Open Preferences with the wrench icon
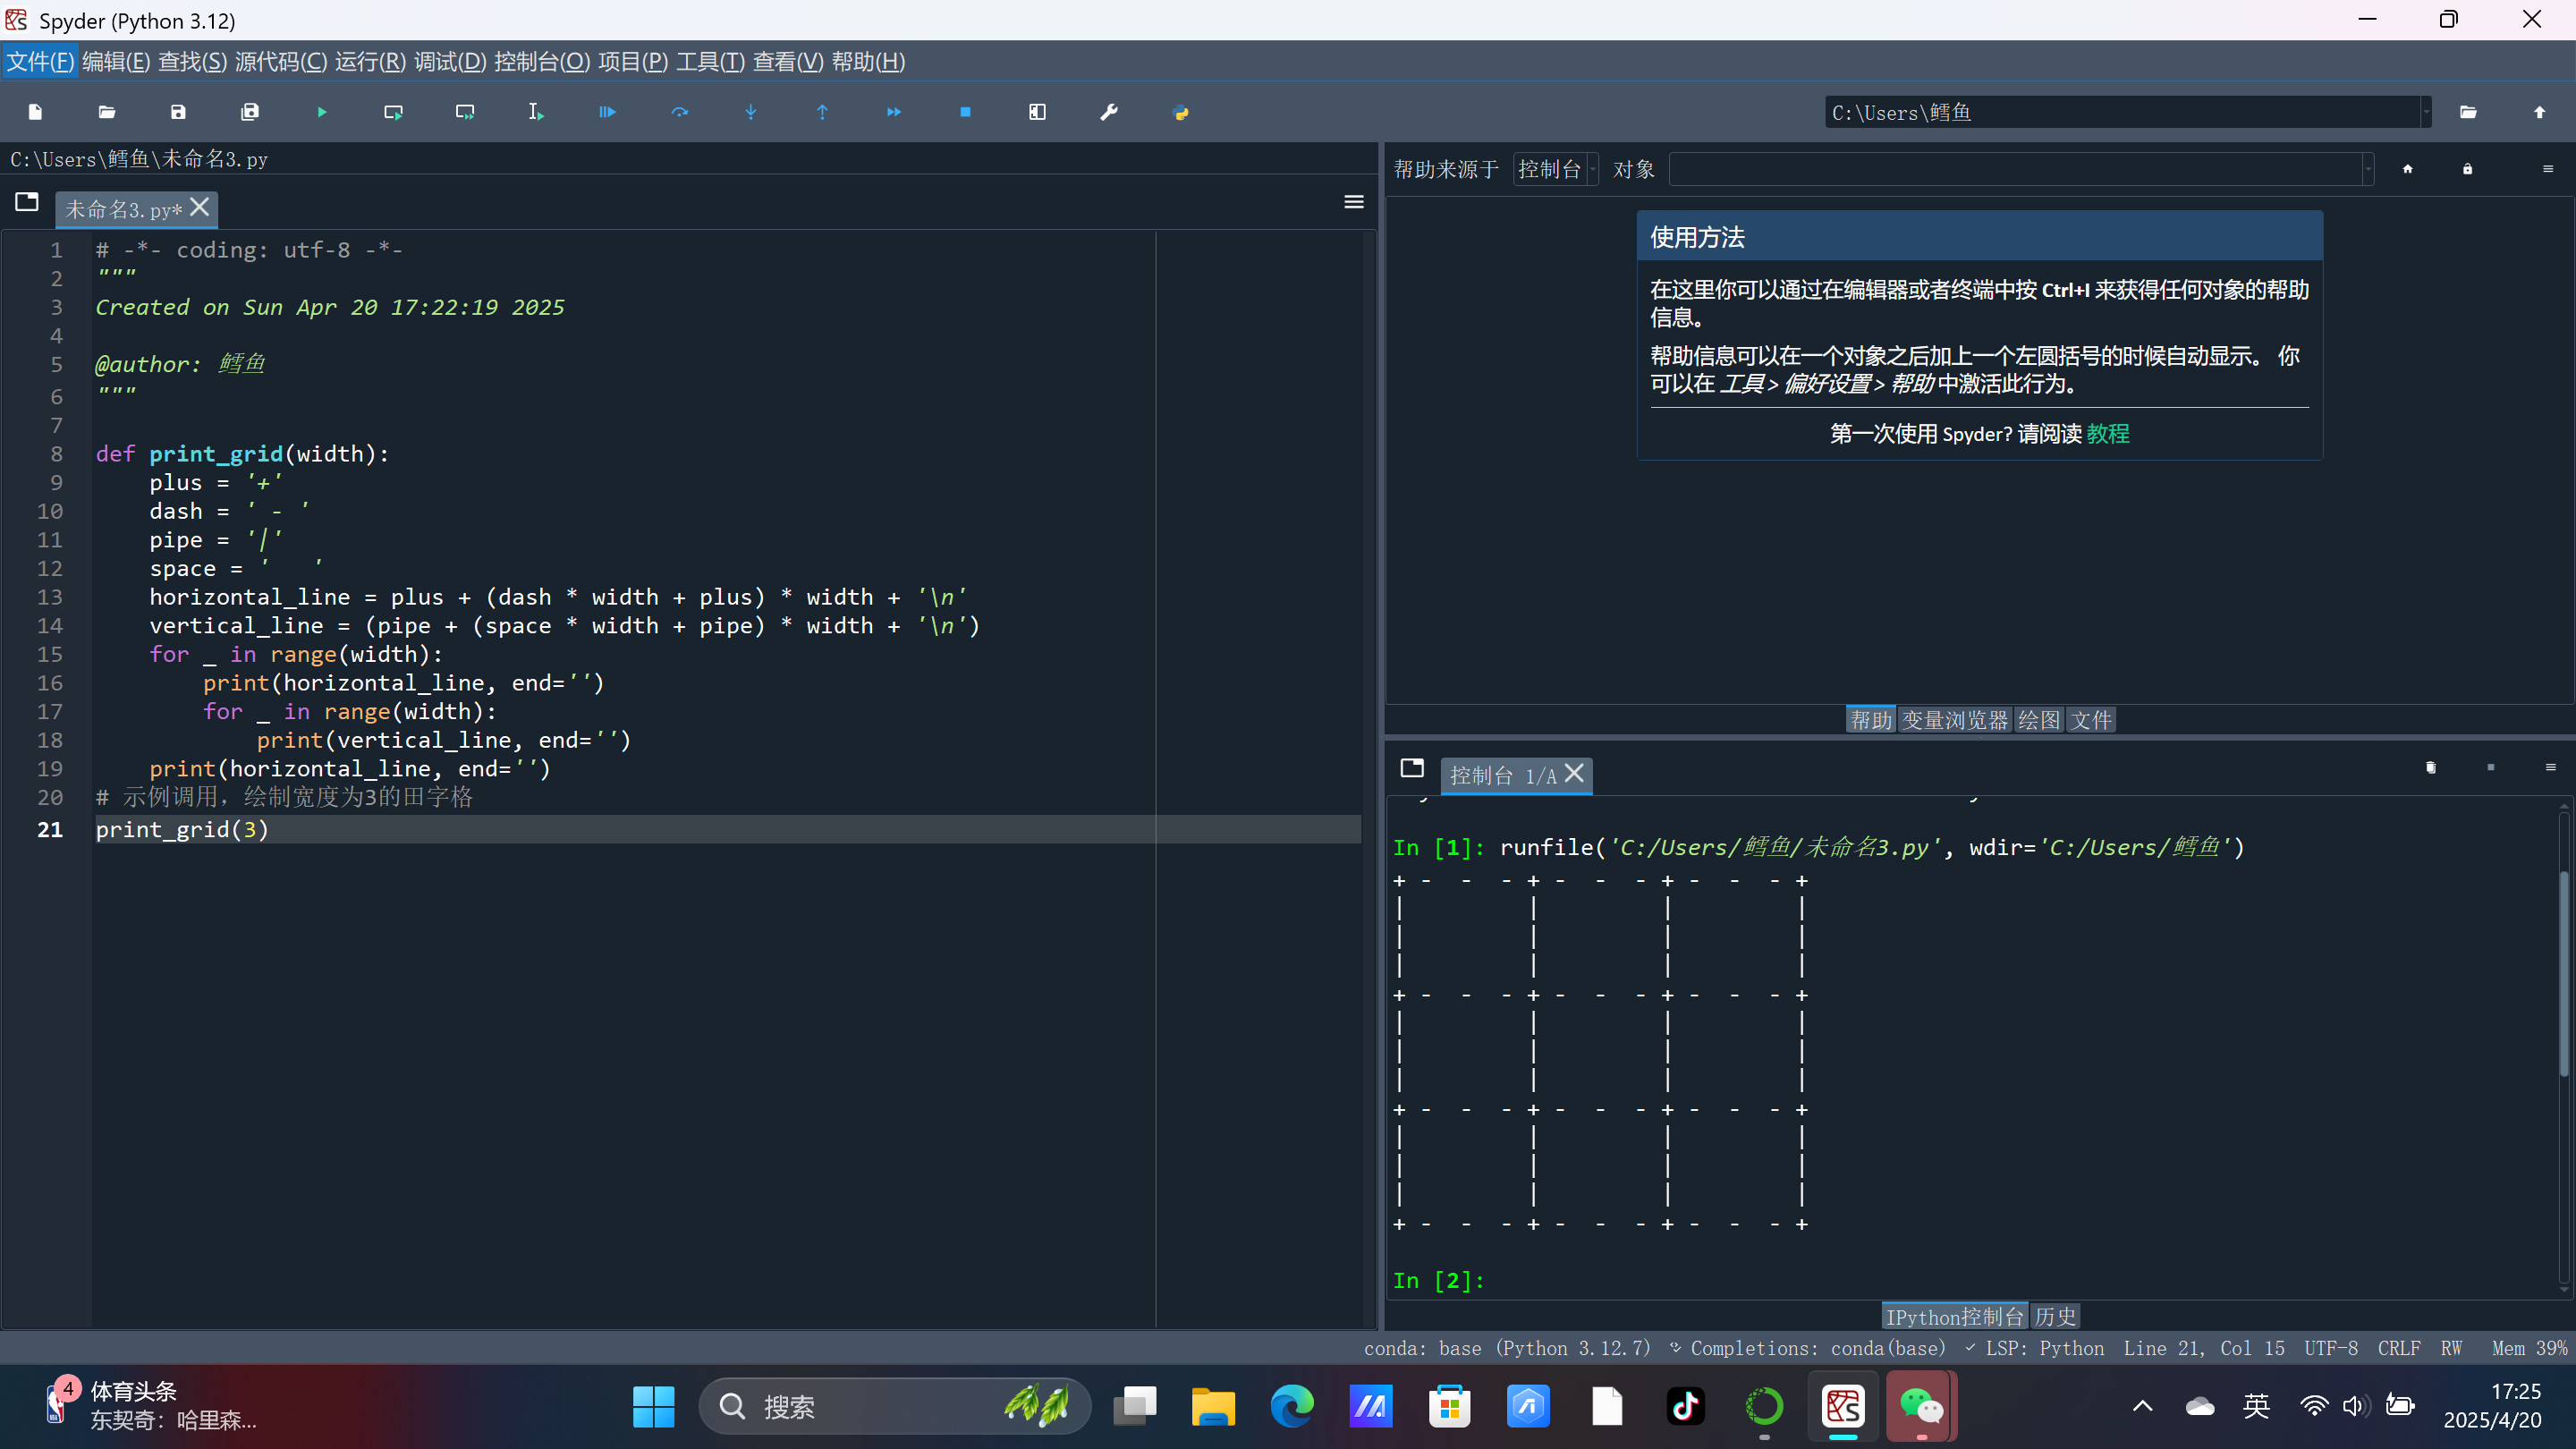Image resolution: width=2576 pixels, height=1449 pixels. [1108, 112]
